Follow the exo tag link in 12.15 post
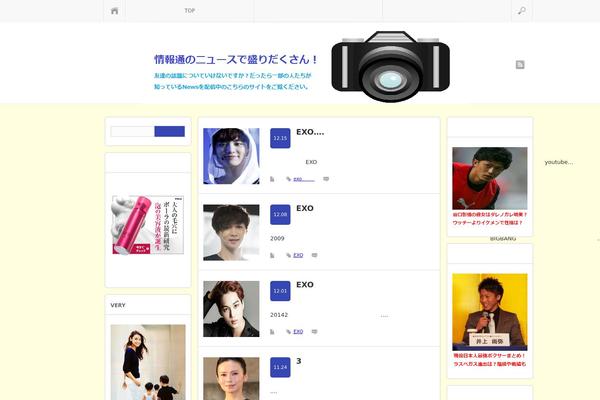This screenshot has height=400, width=600. coord(304,179)
